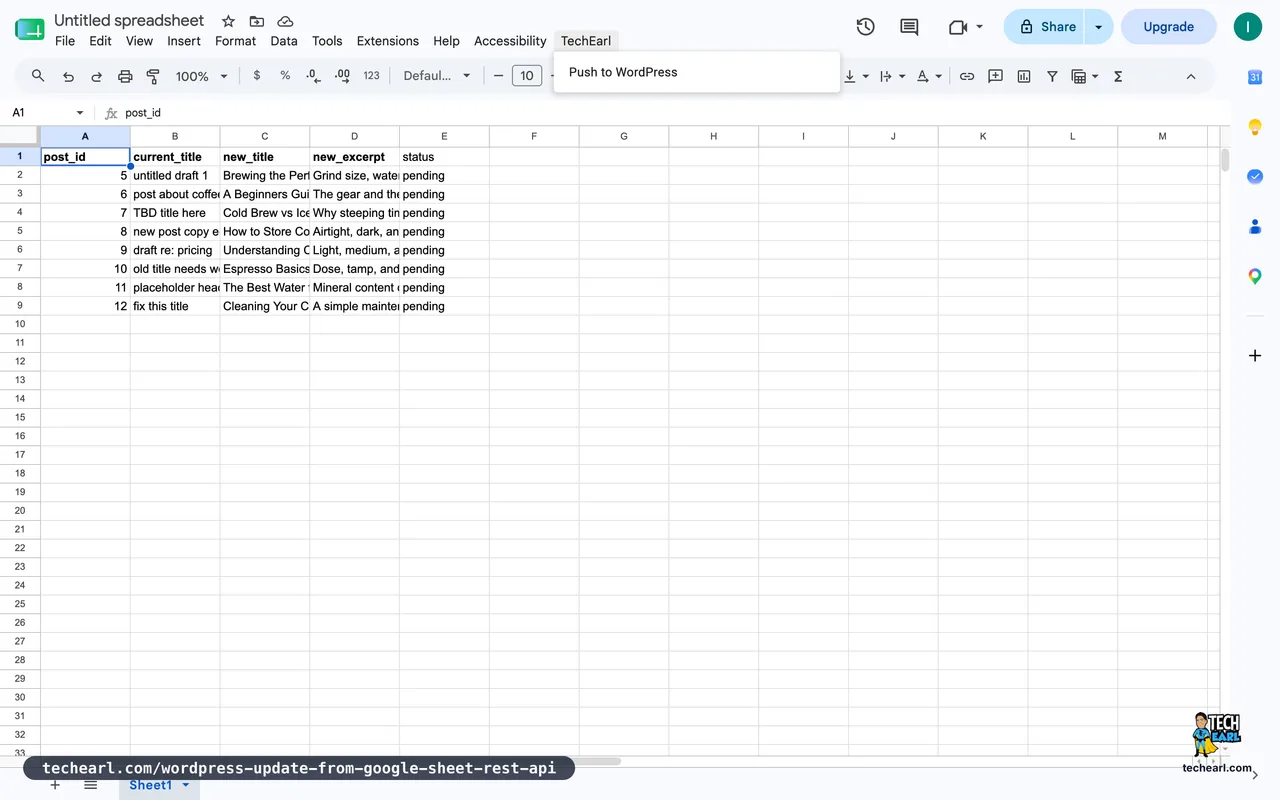Open the Calendar side panel
The image size is (1280, 800).
[1255, 77]
